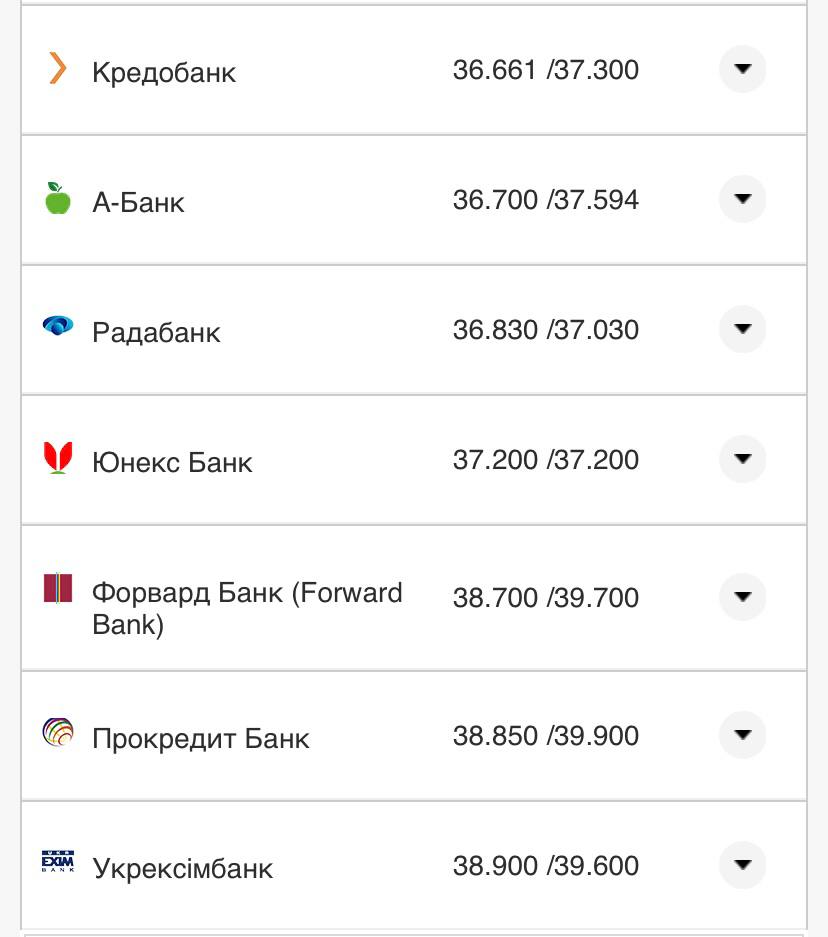Screen dimensions: 828x937
Task: Click the Юнекс Банк red logo
Action: 58,457
